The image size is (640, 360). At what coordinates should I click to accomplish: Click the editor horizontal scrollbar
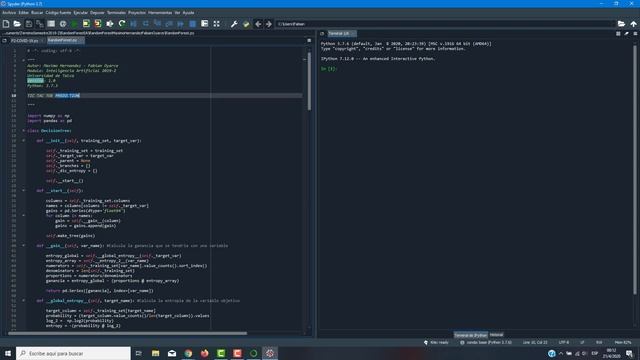point(127,333)
